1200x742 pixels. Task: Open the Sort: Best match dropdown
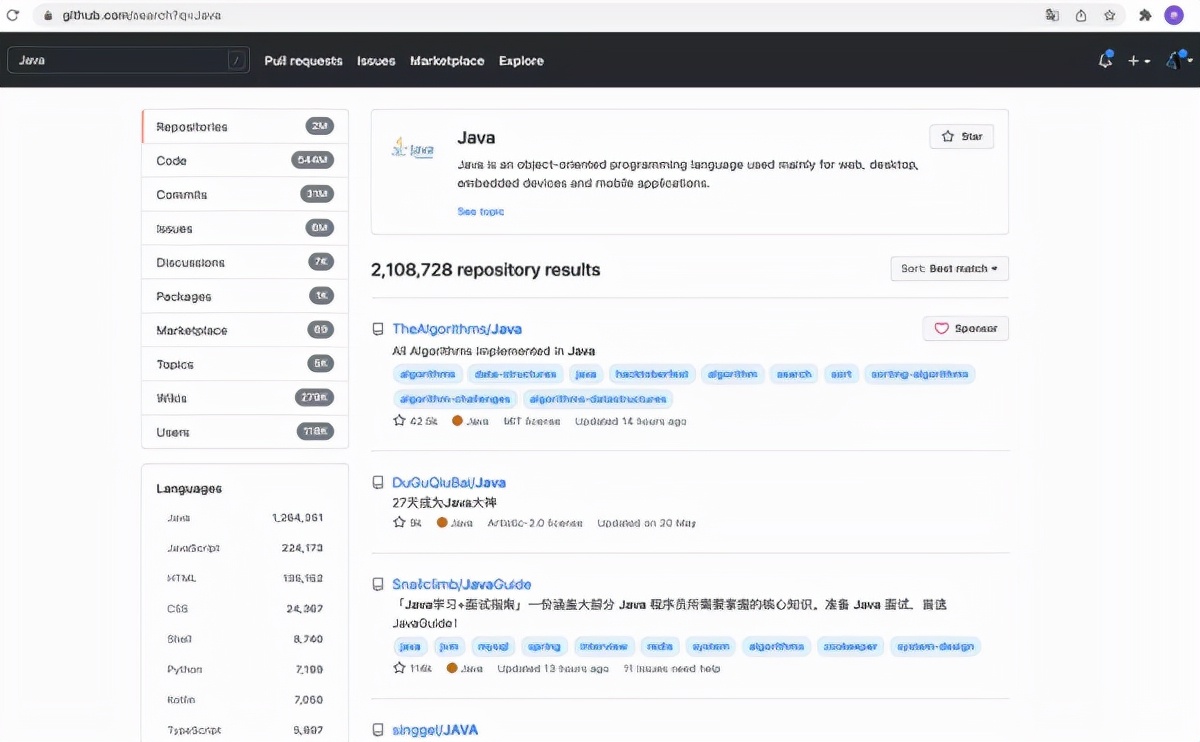pyautogui.click(x=949, y=269)
